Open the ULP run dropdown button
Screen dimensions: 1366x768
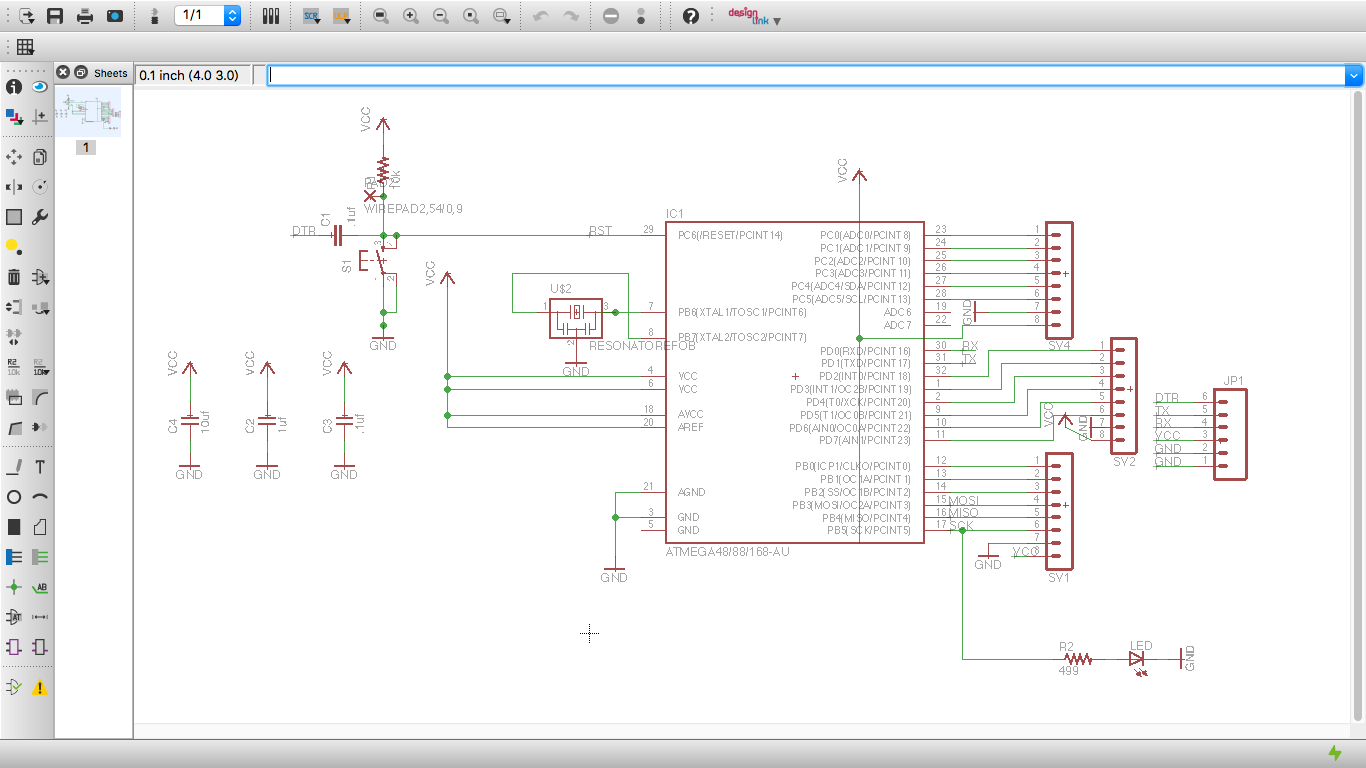click(341, 16)
